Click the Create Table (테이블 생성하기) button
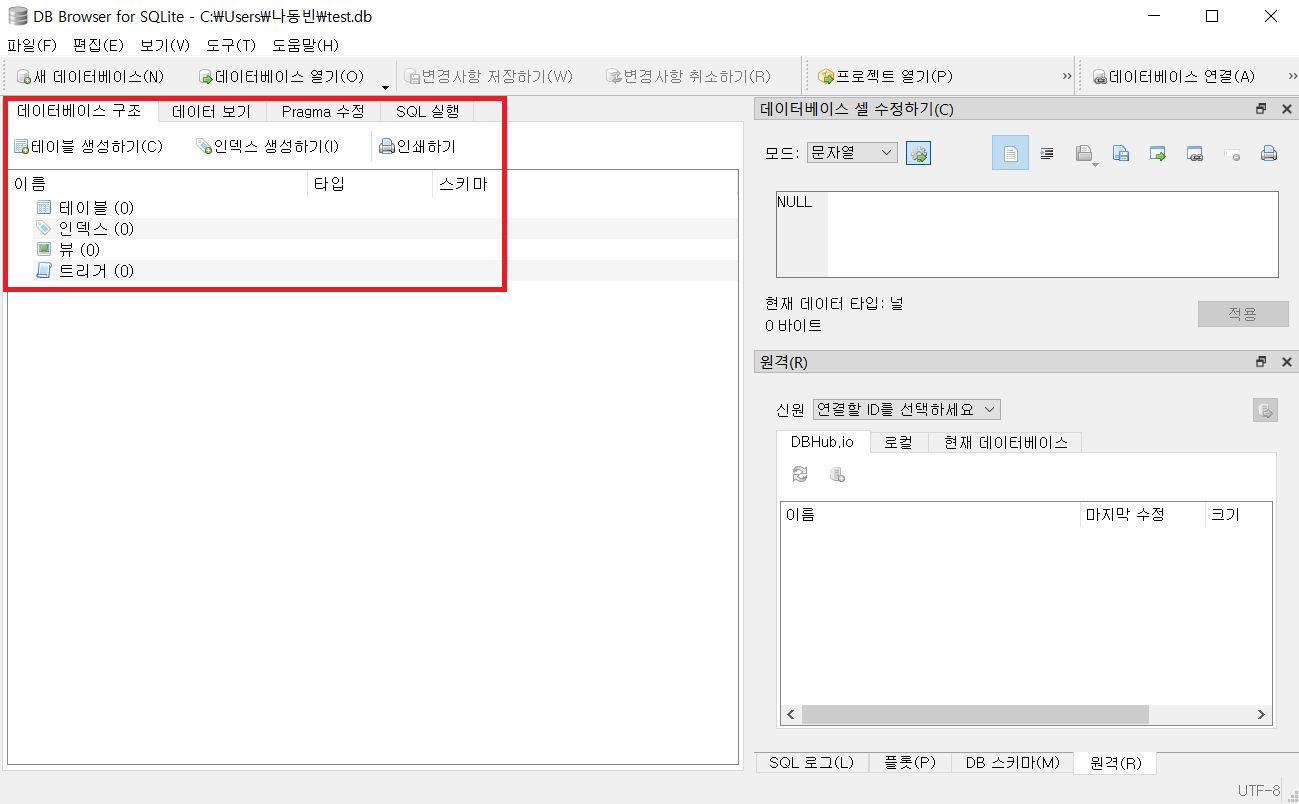The height and width of the screenshot is (804, 1299). (x=88, y=146)
